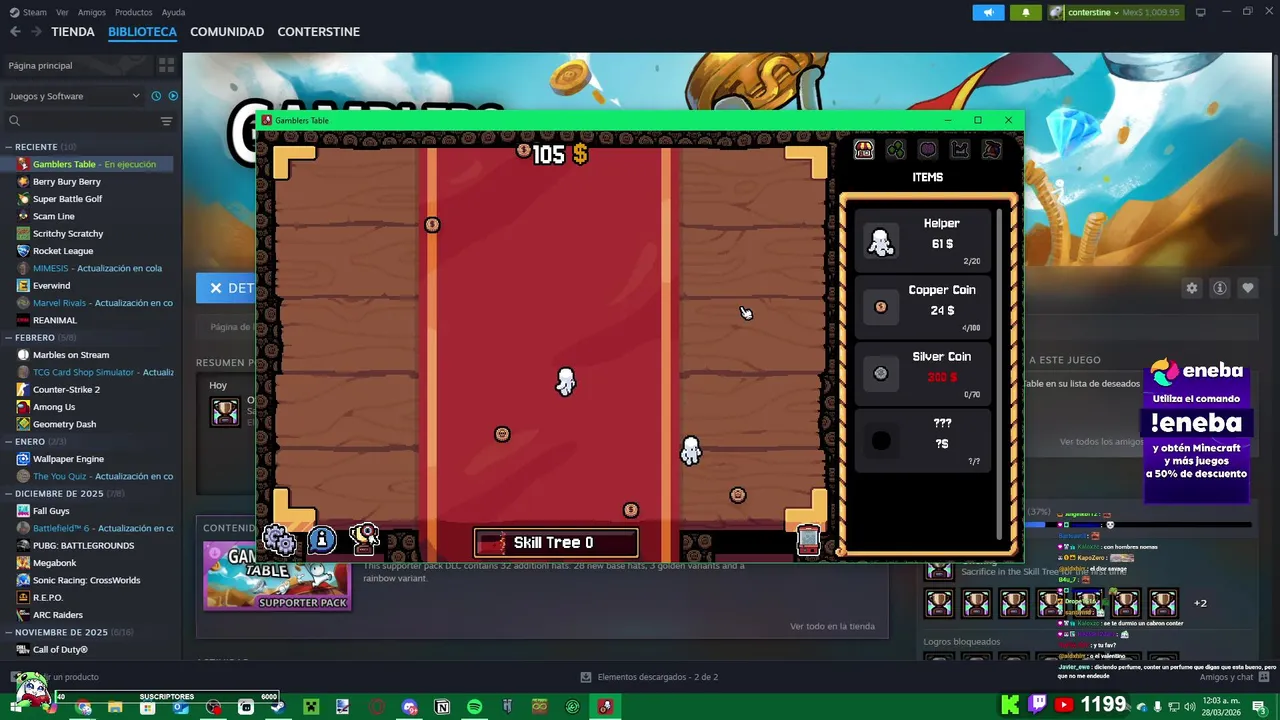Go back with Steam's left arrow
1280x720 pixels.
click(15, 32)
